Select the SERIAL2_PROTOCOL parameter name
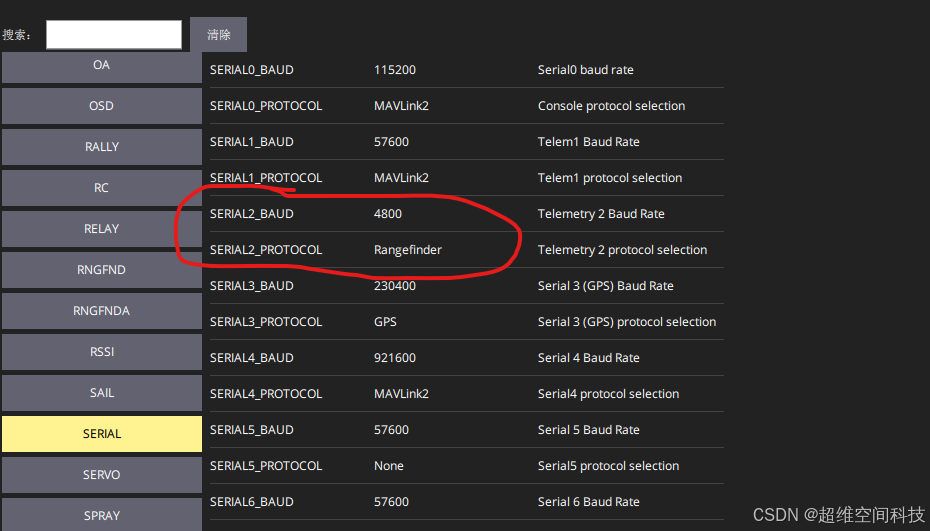The height and width of the screenshot is (531, 930). (x=266, y=250)
